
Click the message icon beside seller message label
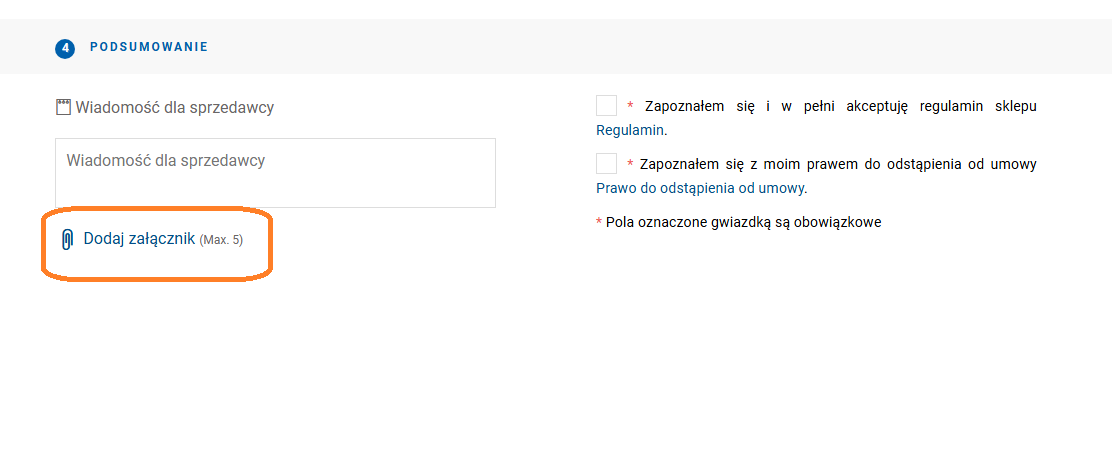(x=63, y=107)
